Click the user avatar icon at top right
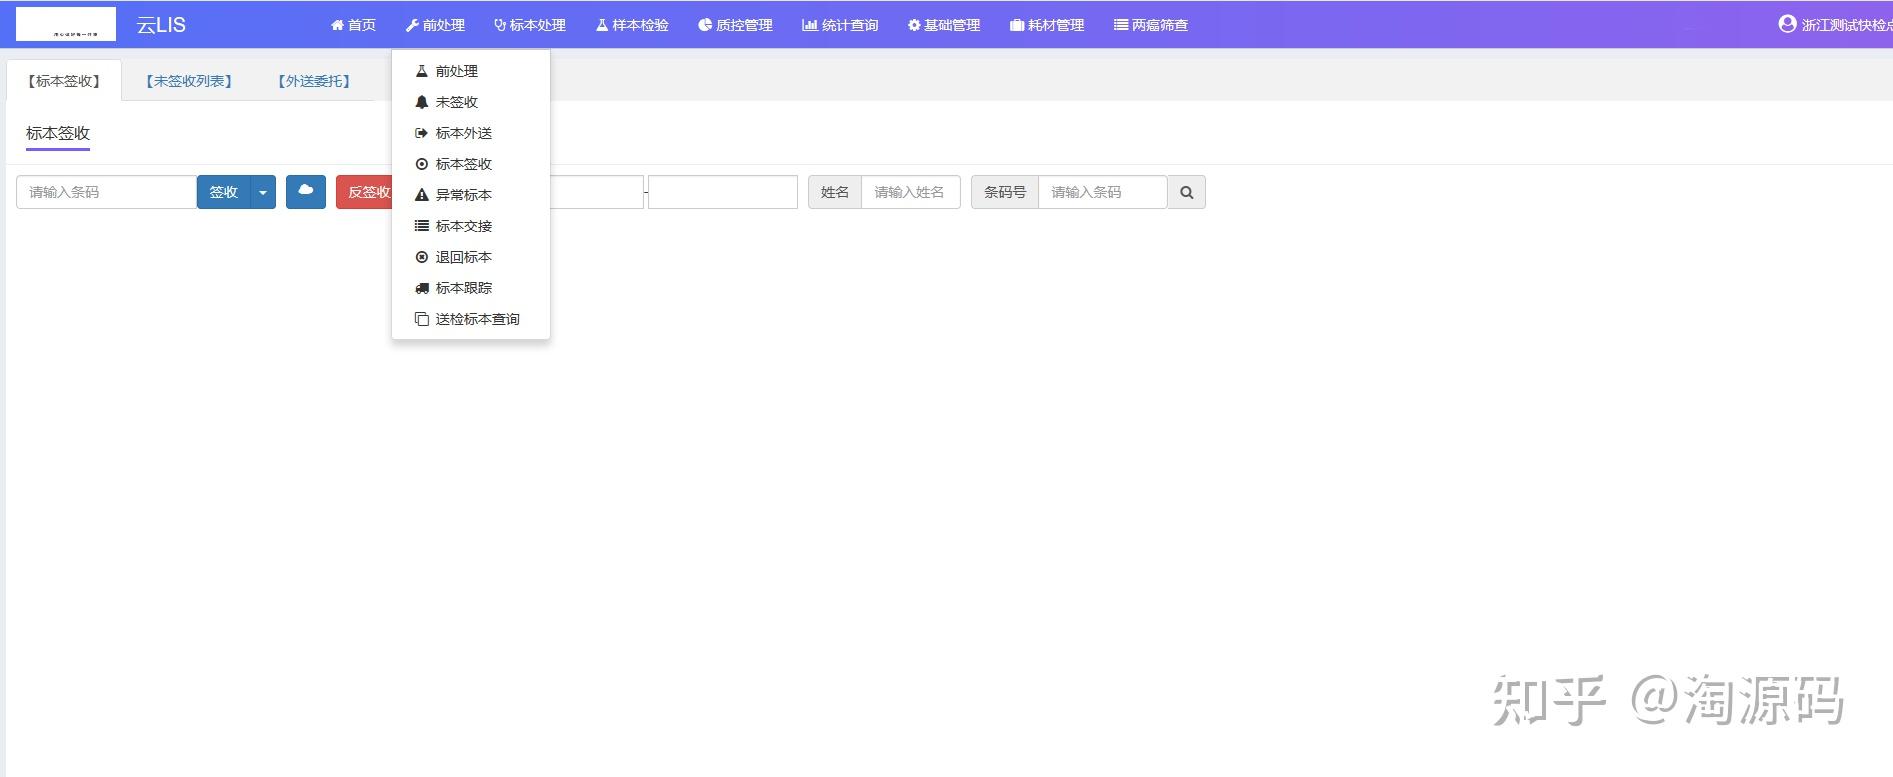 click(x=1788, y=24)
